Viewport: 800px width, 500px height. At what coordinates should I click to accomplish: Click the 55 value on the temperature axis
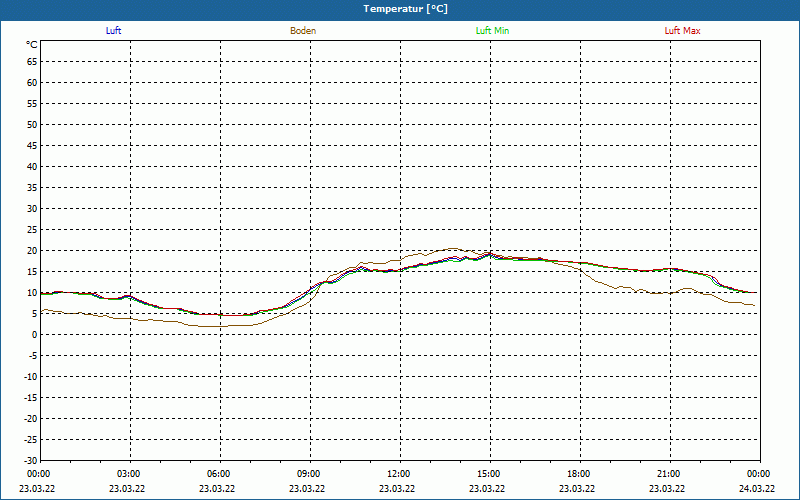click(x=32, y=104)
